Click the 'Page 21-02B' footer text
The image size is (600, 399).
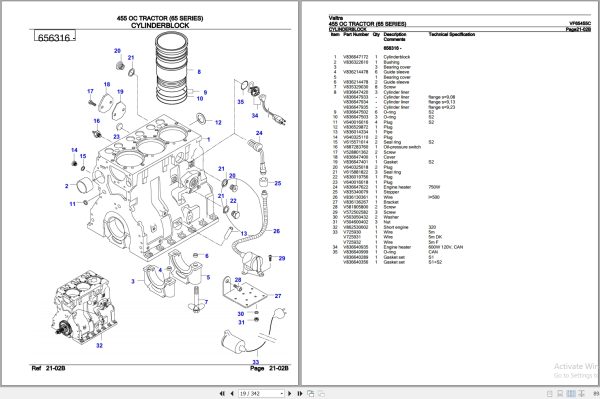click(x=269, y=368)
